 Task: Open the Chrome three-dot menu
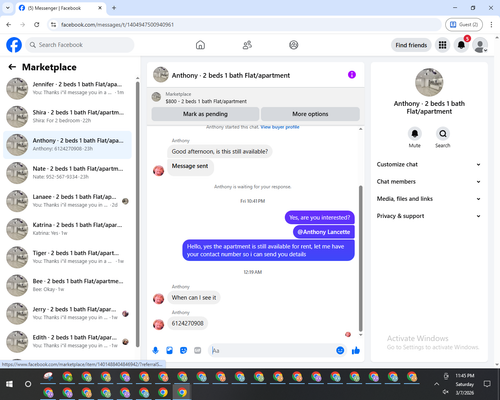(x=491, y=25)
